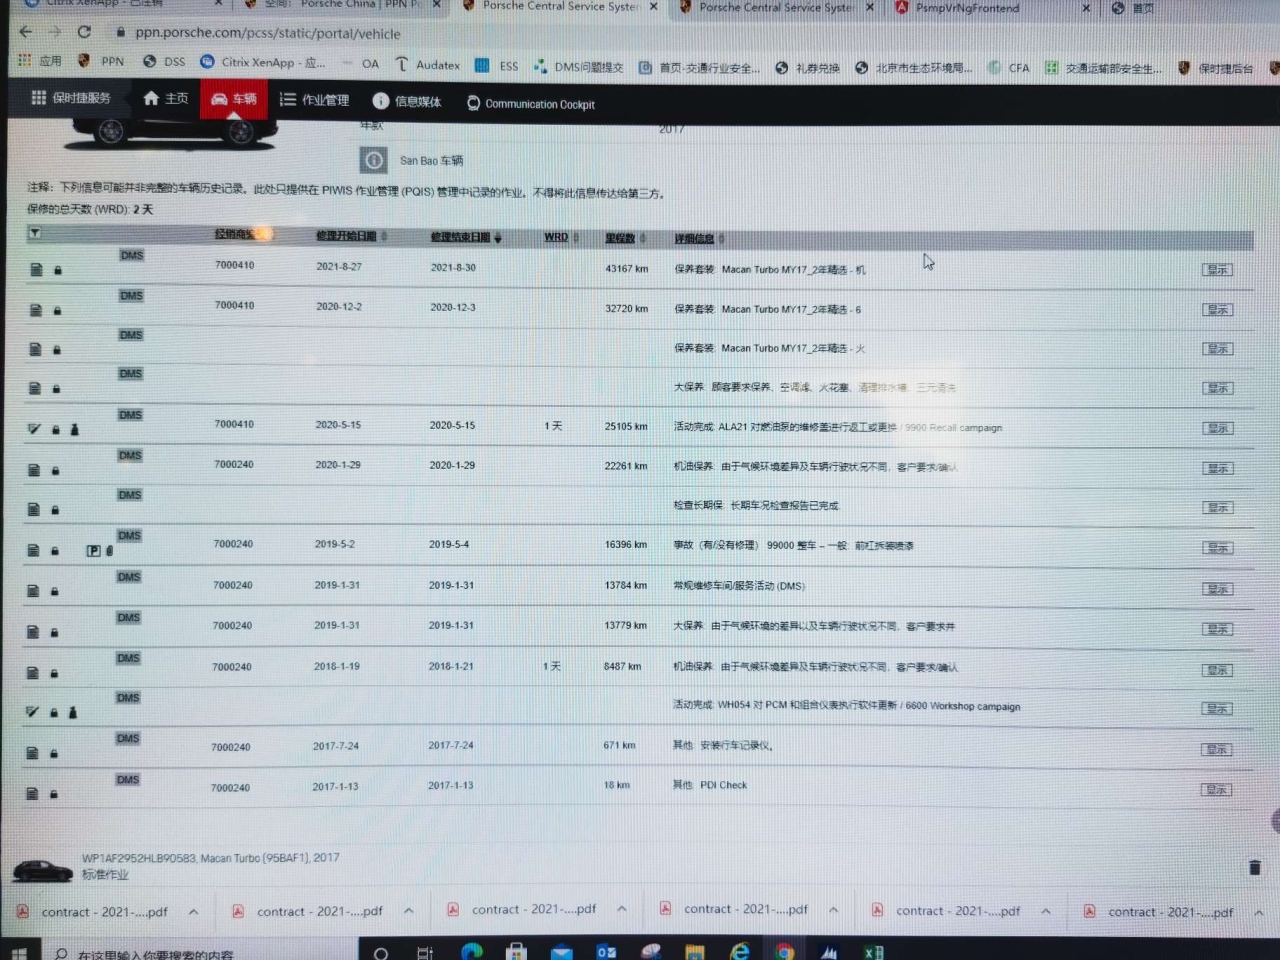The width and height of the screenshot is (1280, 960).
Task: Open the 礼券兑换 bookmark
Action: (807, 68)
